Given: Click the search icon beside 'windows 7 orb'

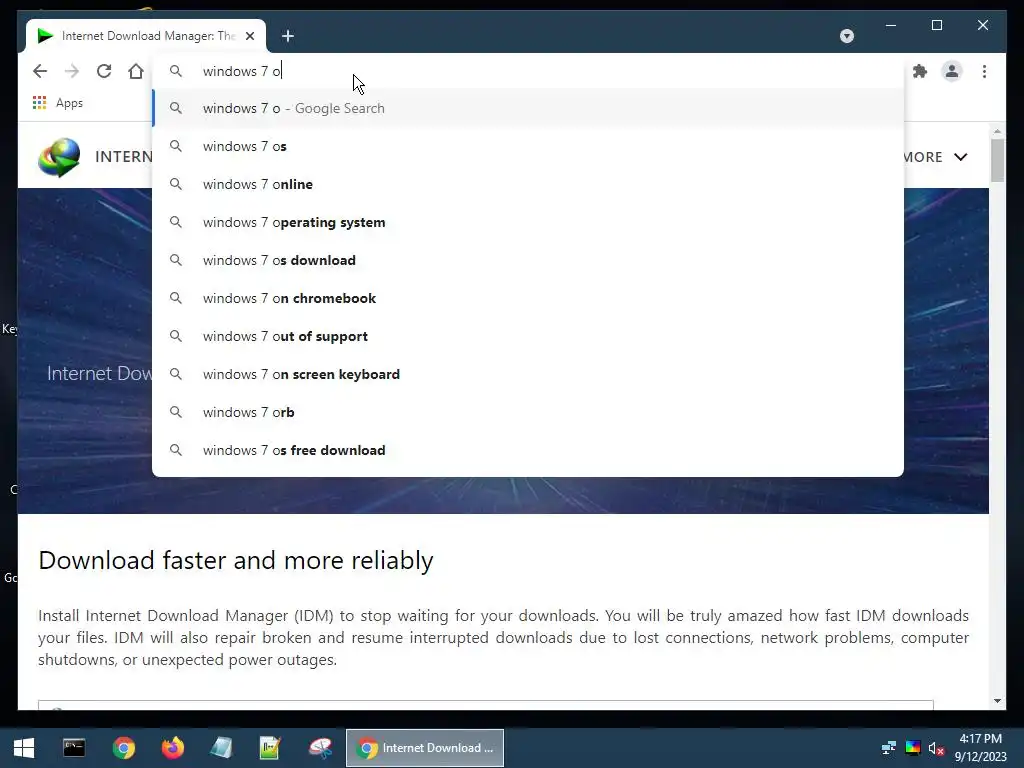Looking at the screenshot, I should [176, 412].
